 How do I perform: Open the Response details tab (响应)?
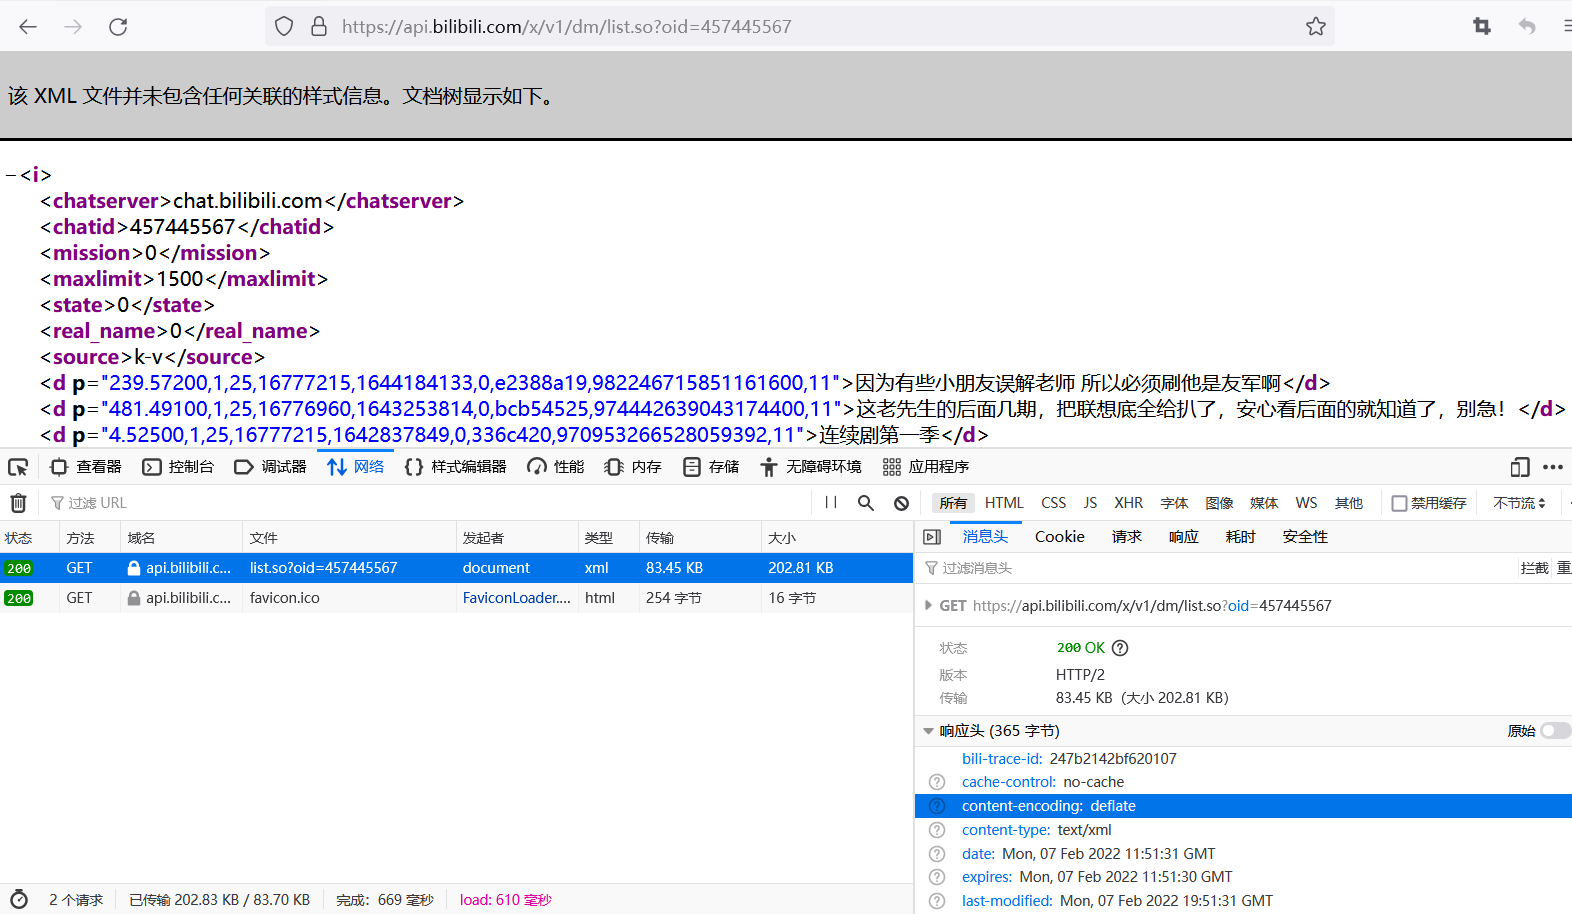(x=1184, y=537)
